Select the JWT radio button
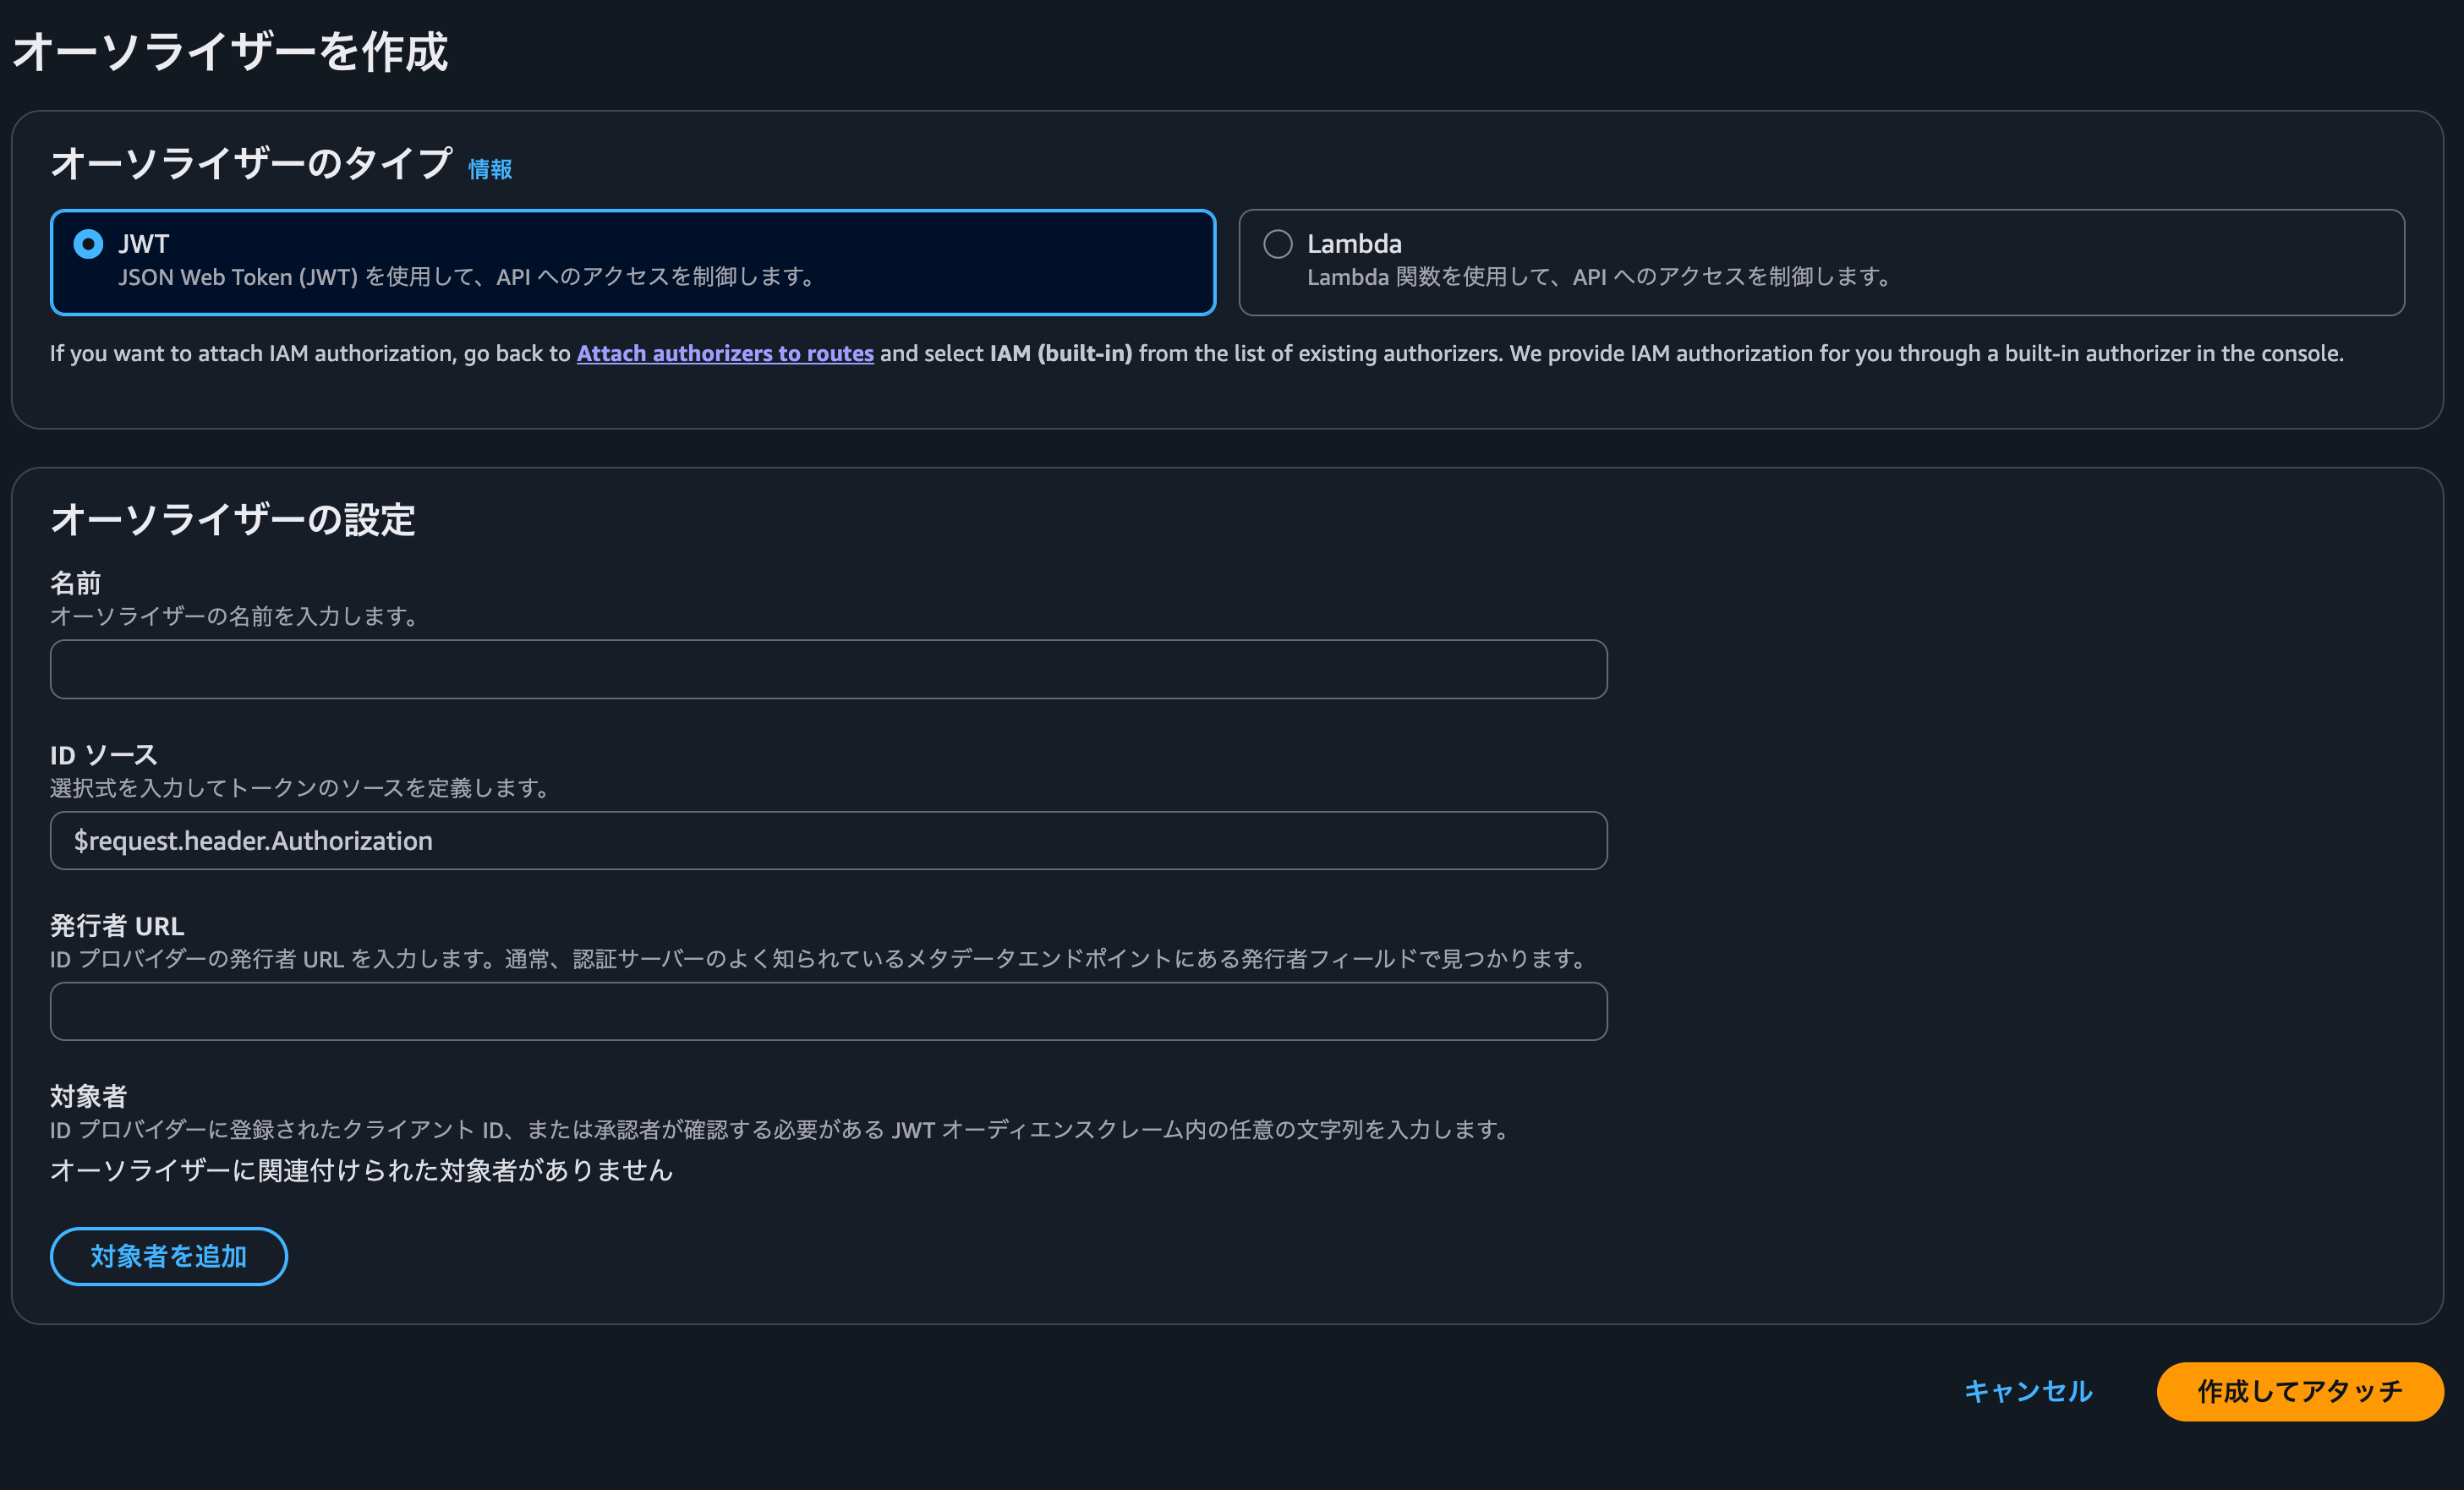2464x1490 pixels. coord(88,244)
